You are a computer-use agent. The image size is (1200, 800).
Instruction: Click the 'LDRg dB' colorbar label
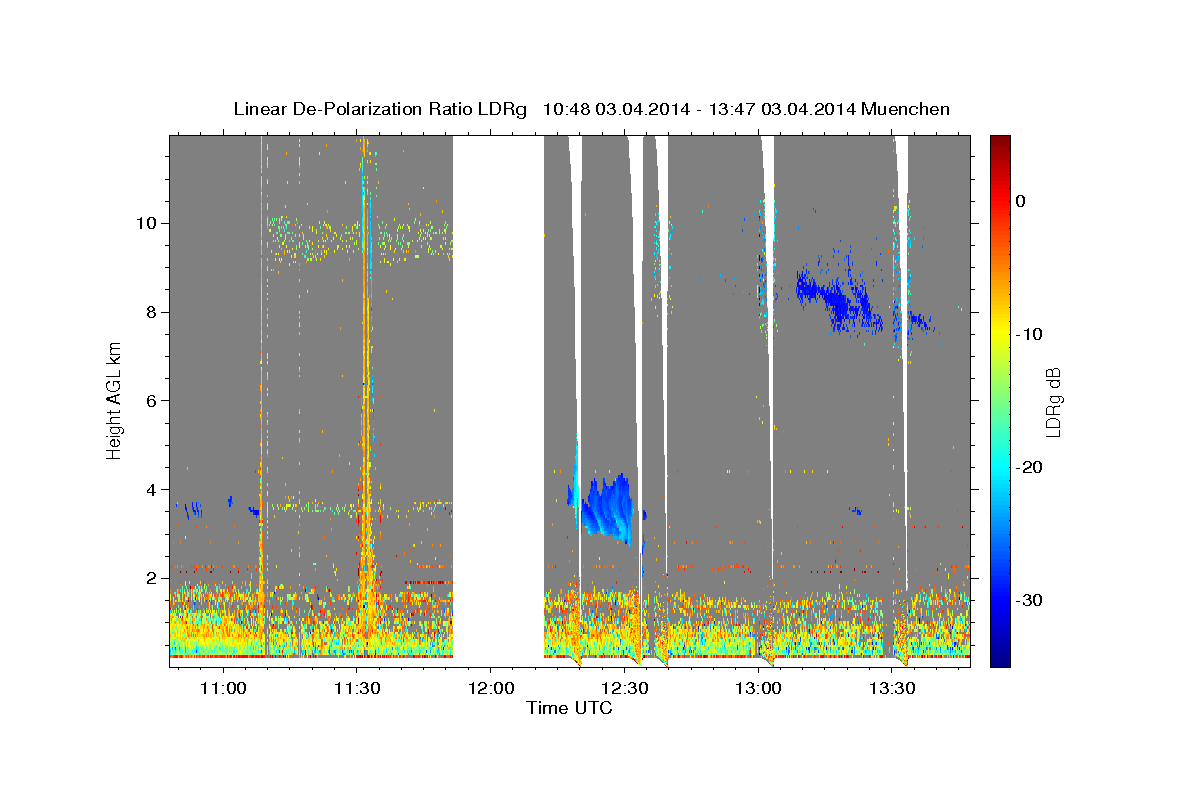coord(1052,401)
